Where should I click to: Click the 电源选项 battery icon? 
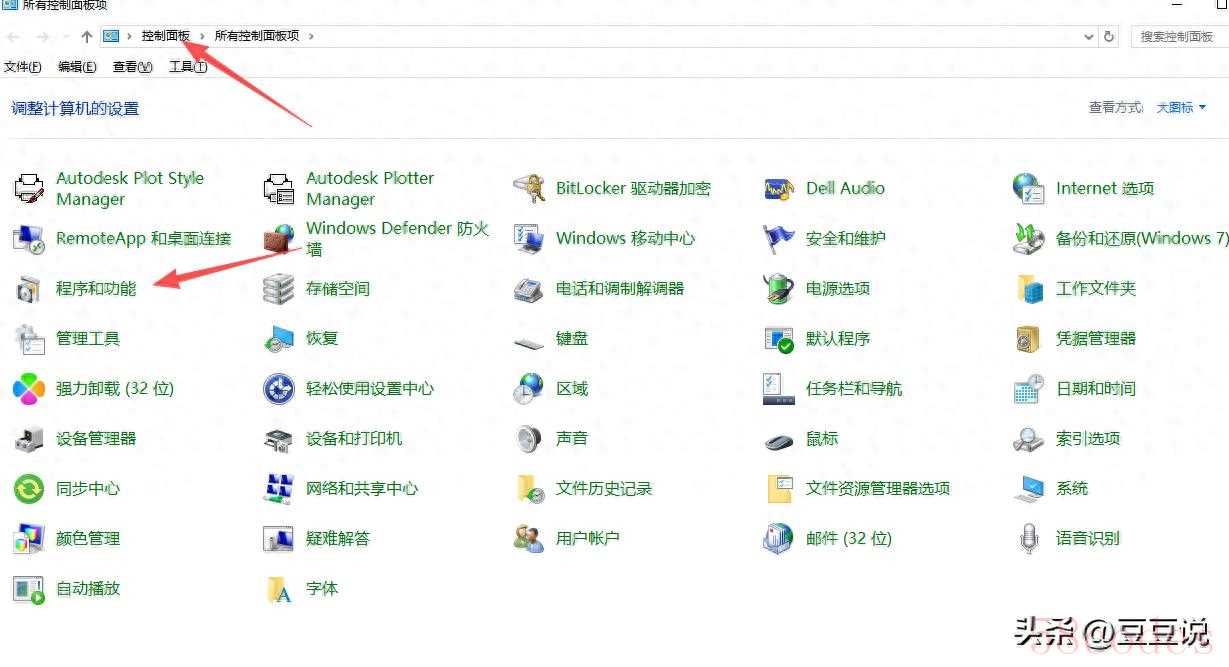778,289
